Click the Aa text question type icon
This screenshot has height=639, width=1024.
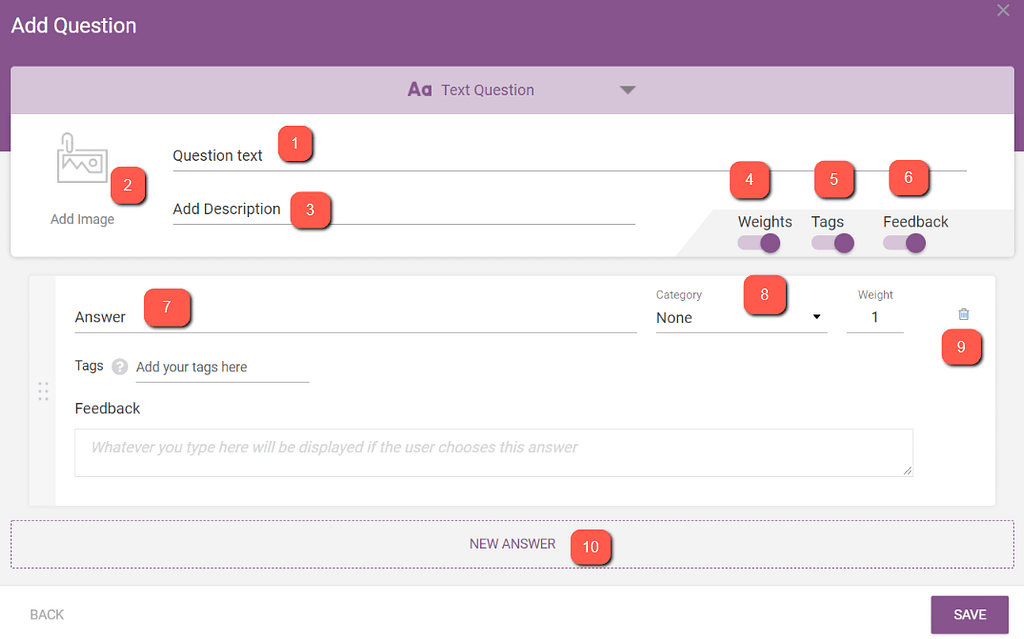point(419,90)
